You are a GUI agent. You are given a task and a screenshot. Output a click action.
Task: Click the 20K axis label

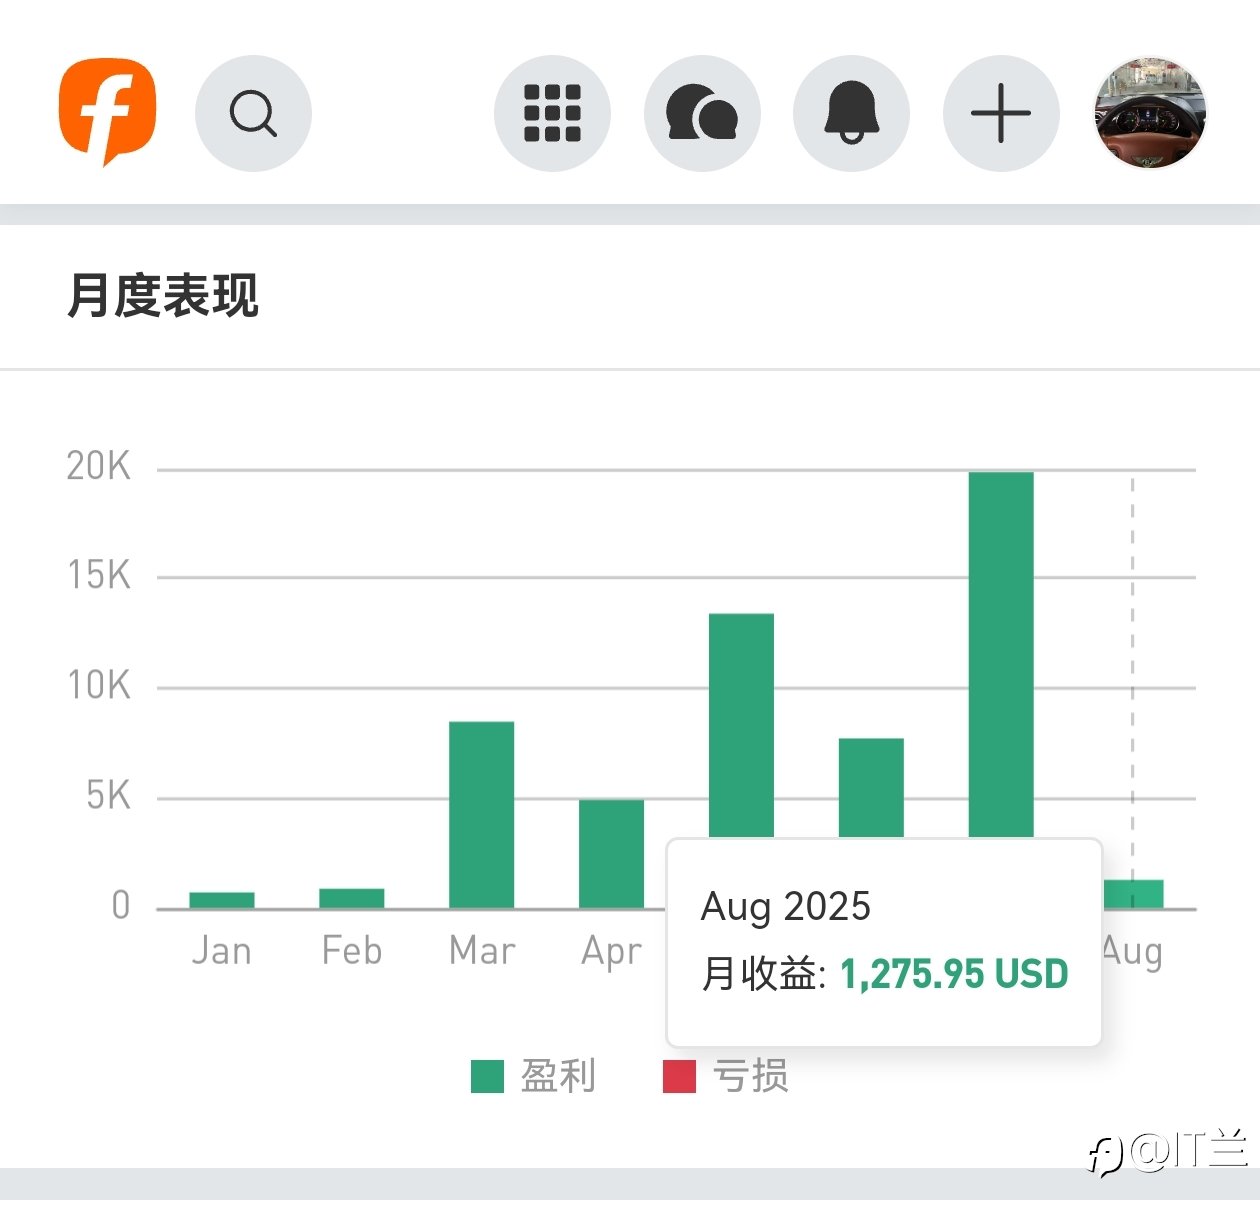98,466
